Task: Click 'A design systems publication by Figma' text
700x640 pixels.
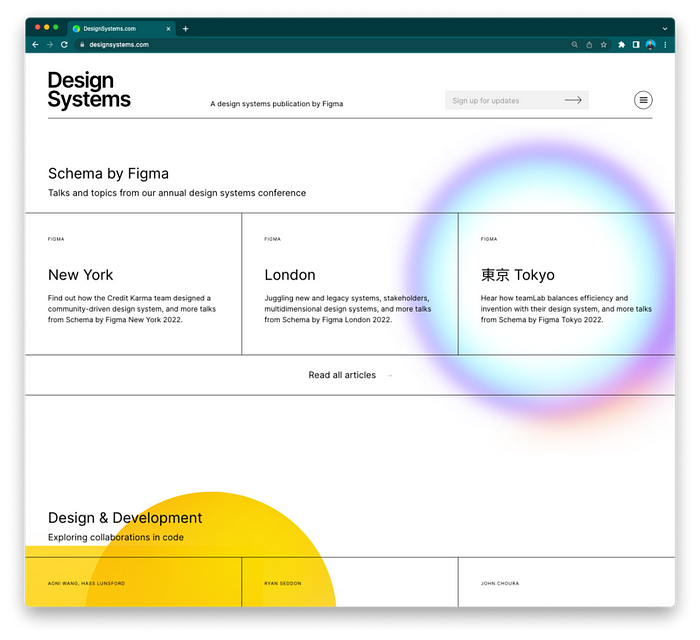Action: [x=277, y=104]
